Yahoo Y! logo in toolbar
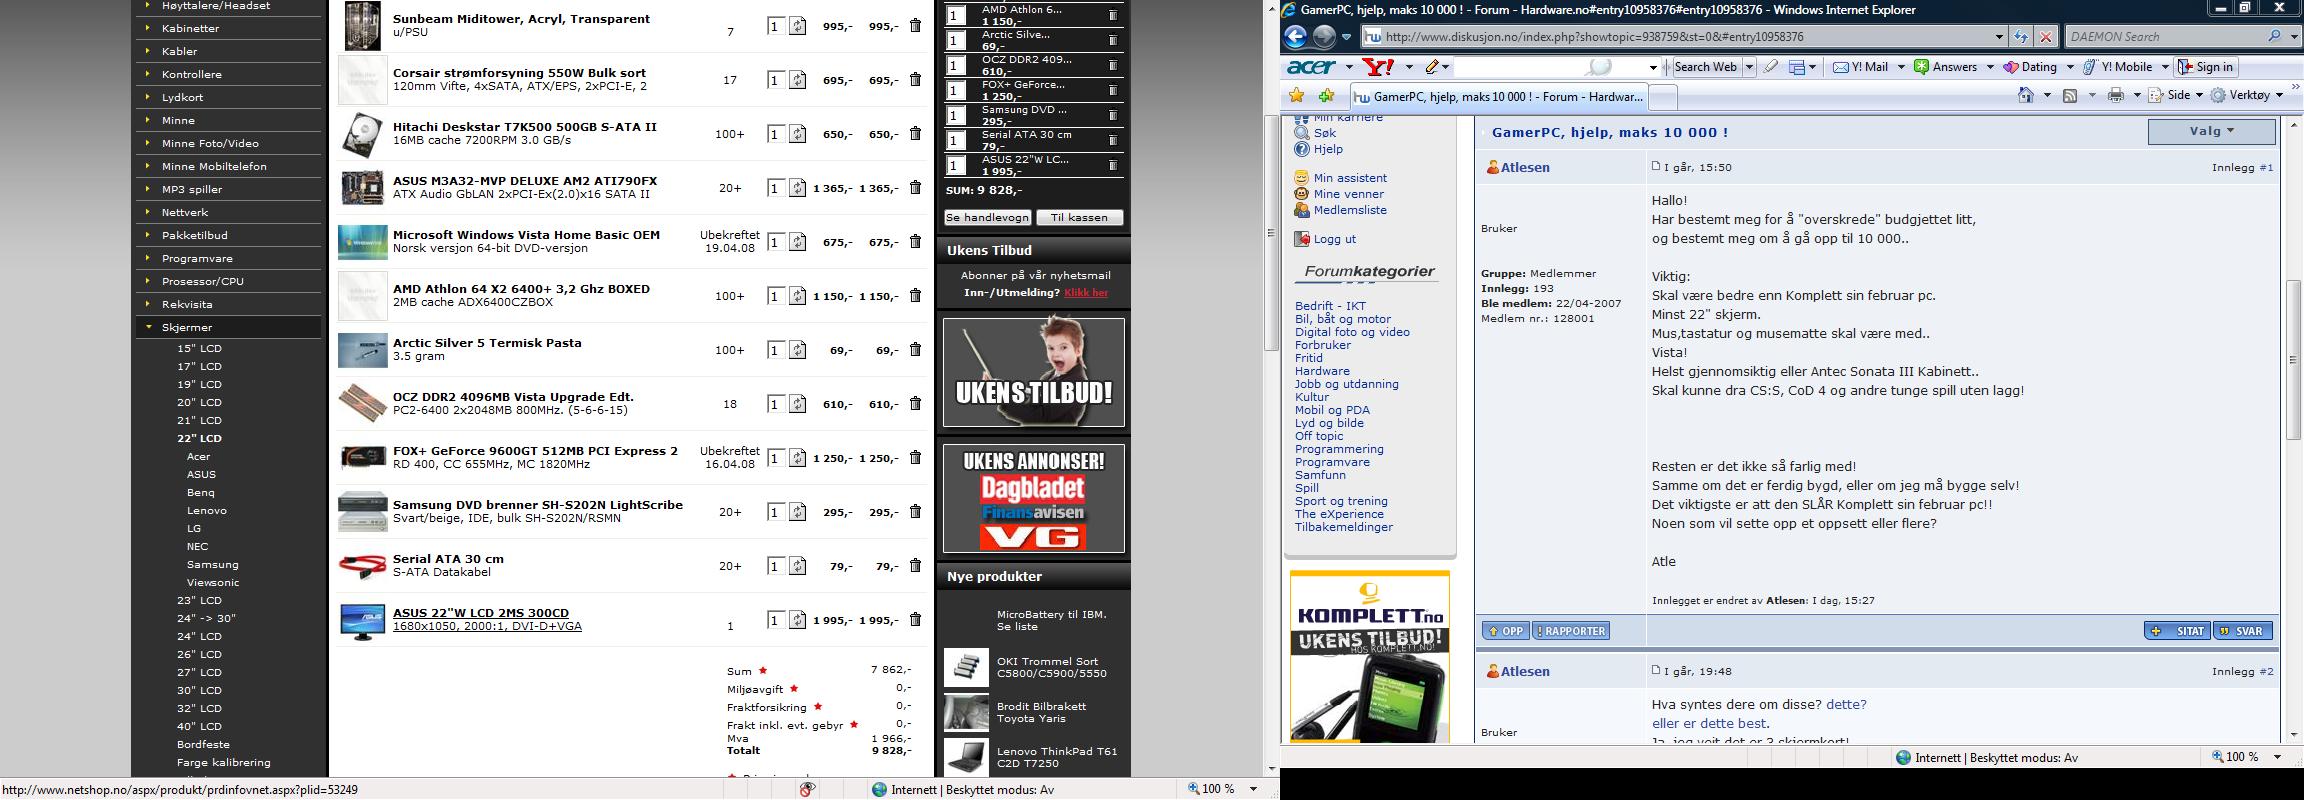Image resolution: width=2304 pixels, height=800 pixels. pyautogui.click(x=1379, y=67)
